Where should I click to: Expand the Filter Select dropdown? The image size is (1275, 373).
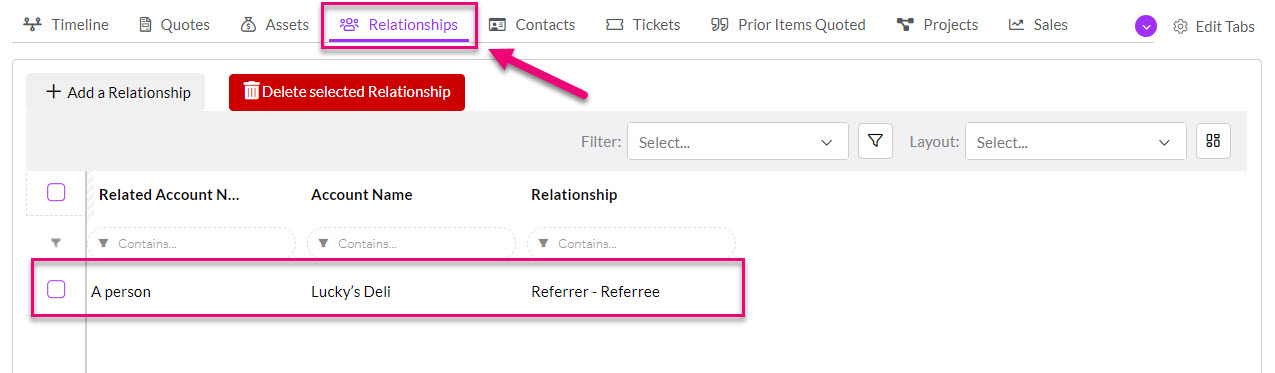click(x=737, y=141)
